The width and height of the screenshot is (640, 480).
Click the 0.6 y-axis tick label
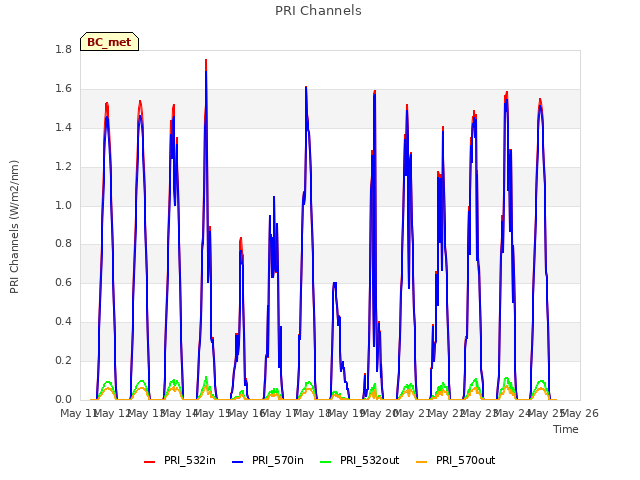(x=63, y=282)
